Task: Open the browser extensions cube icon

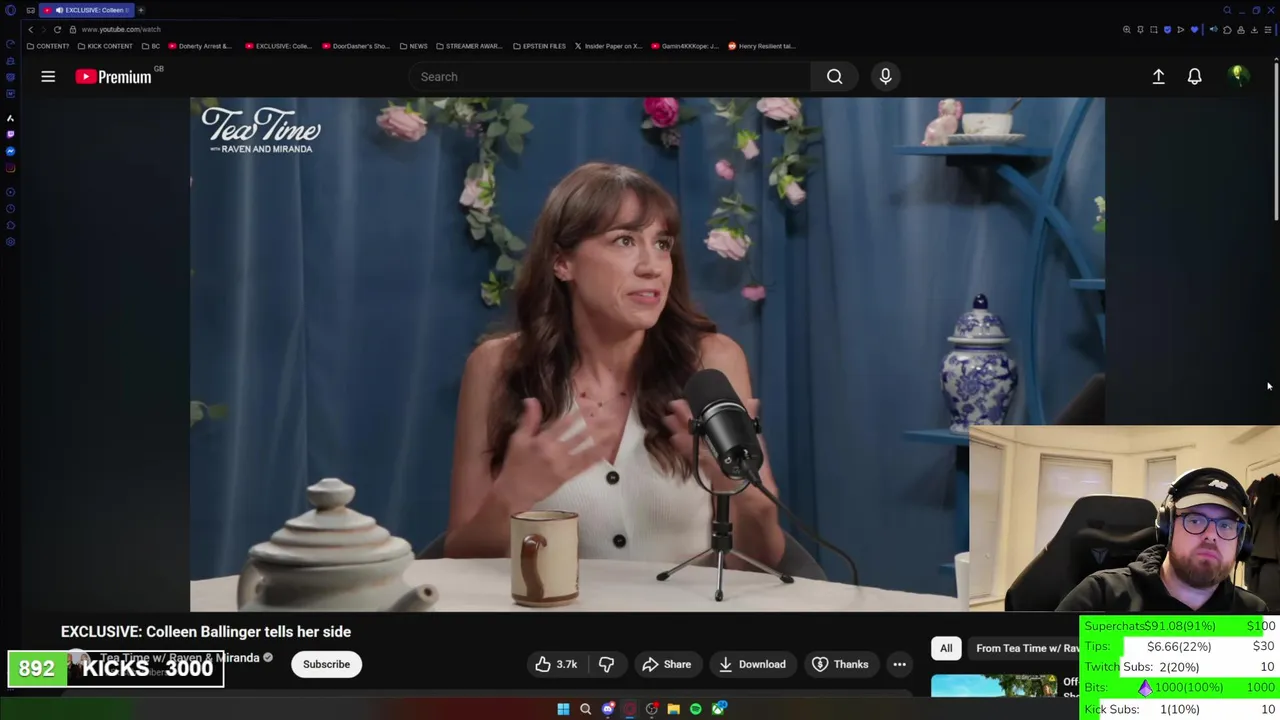Action: coord(1227,30)
